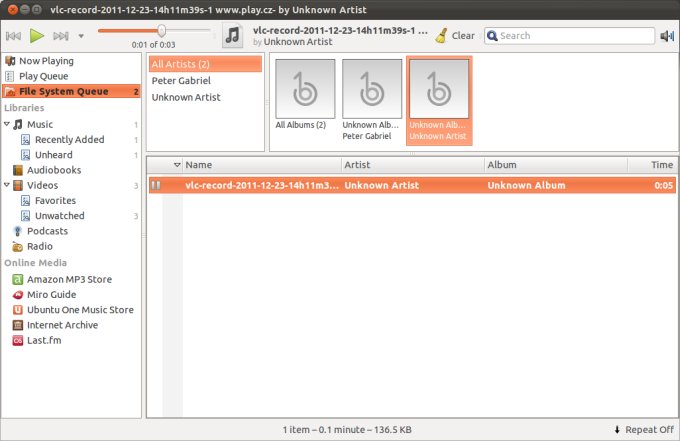Viewport: 680px width, 441px height.
Task: Select the All Albums thumbnail
Action: tap(300, 95)
